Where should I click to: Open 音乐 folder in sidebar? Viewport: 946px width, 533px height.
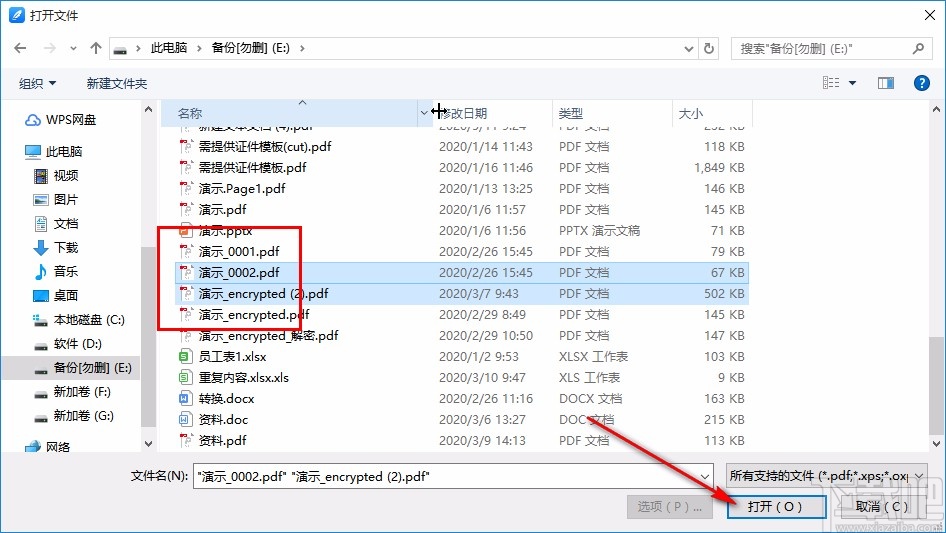click(56, 272)
